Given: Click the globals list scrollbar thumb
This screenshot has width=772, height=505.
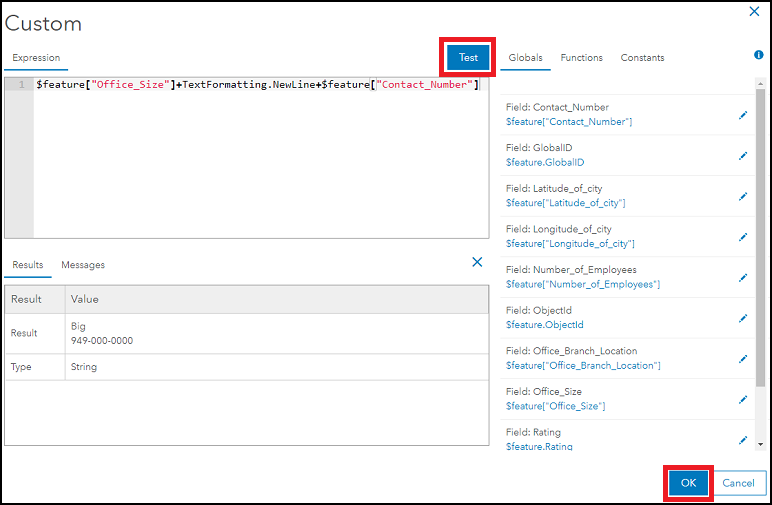Looking at the screenshot, I should click(761, 237).
